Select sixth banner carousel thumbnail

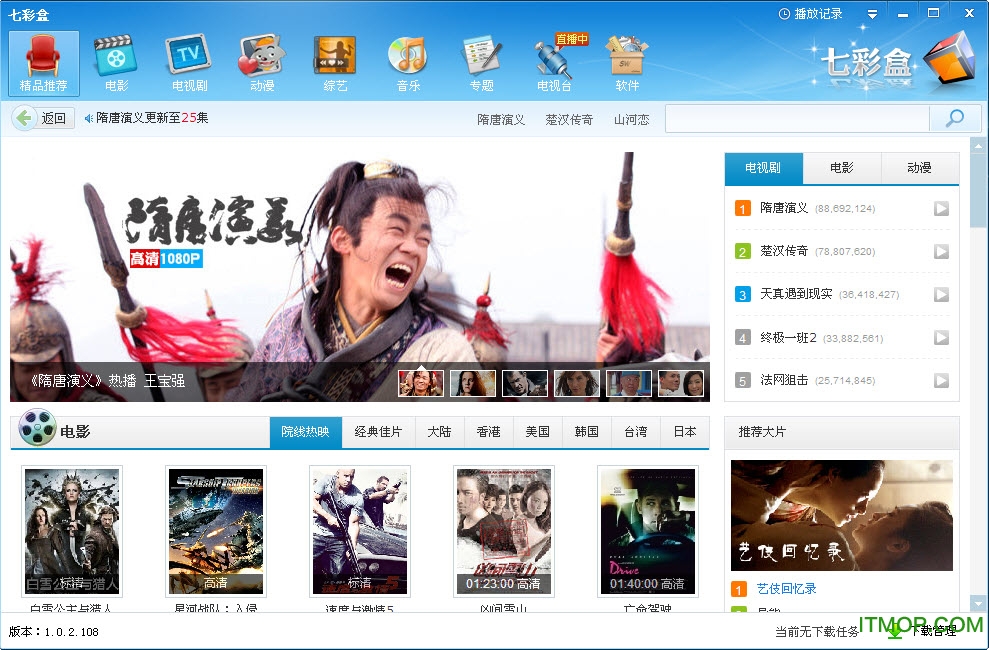click(681, 383)
